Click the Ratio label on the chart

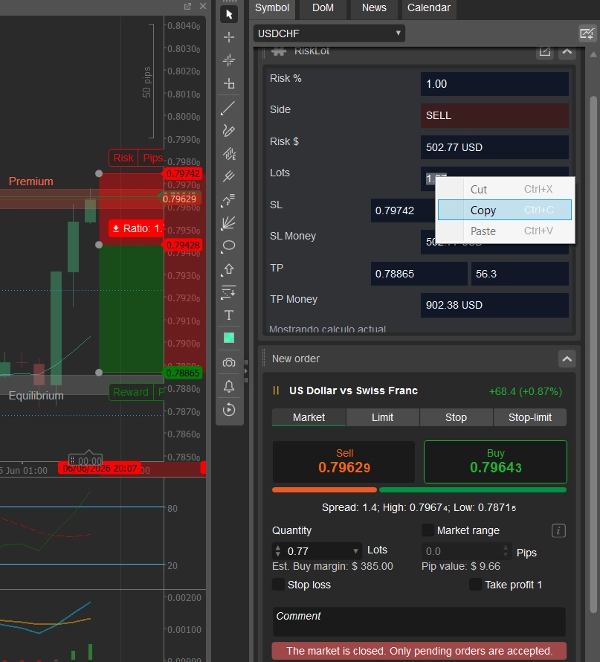136,229
